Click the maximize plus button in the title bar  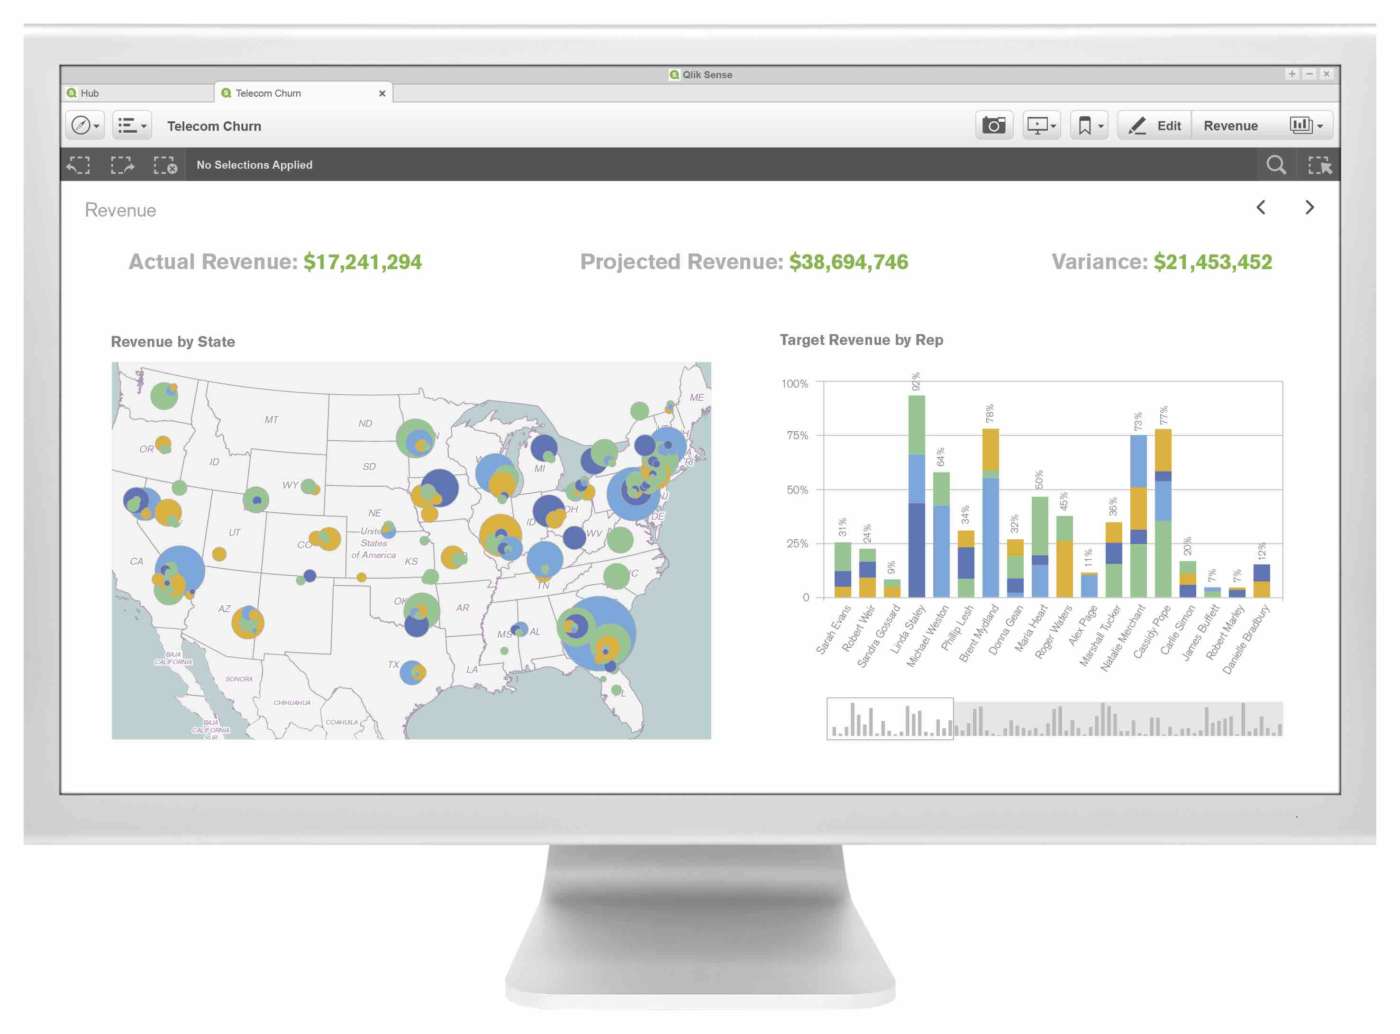[1292, 74]
